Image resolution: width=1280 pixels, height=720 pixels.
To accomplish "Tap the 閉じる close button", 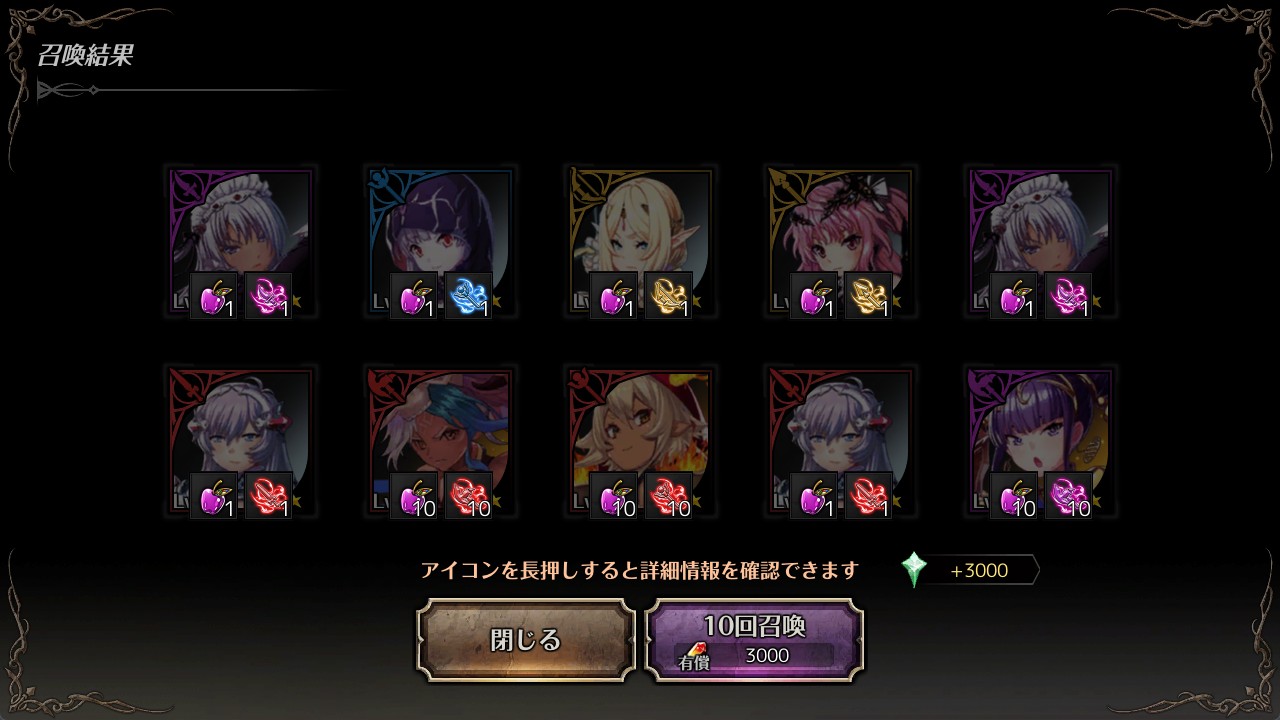I will click(x=526, y=640).
